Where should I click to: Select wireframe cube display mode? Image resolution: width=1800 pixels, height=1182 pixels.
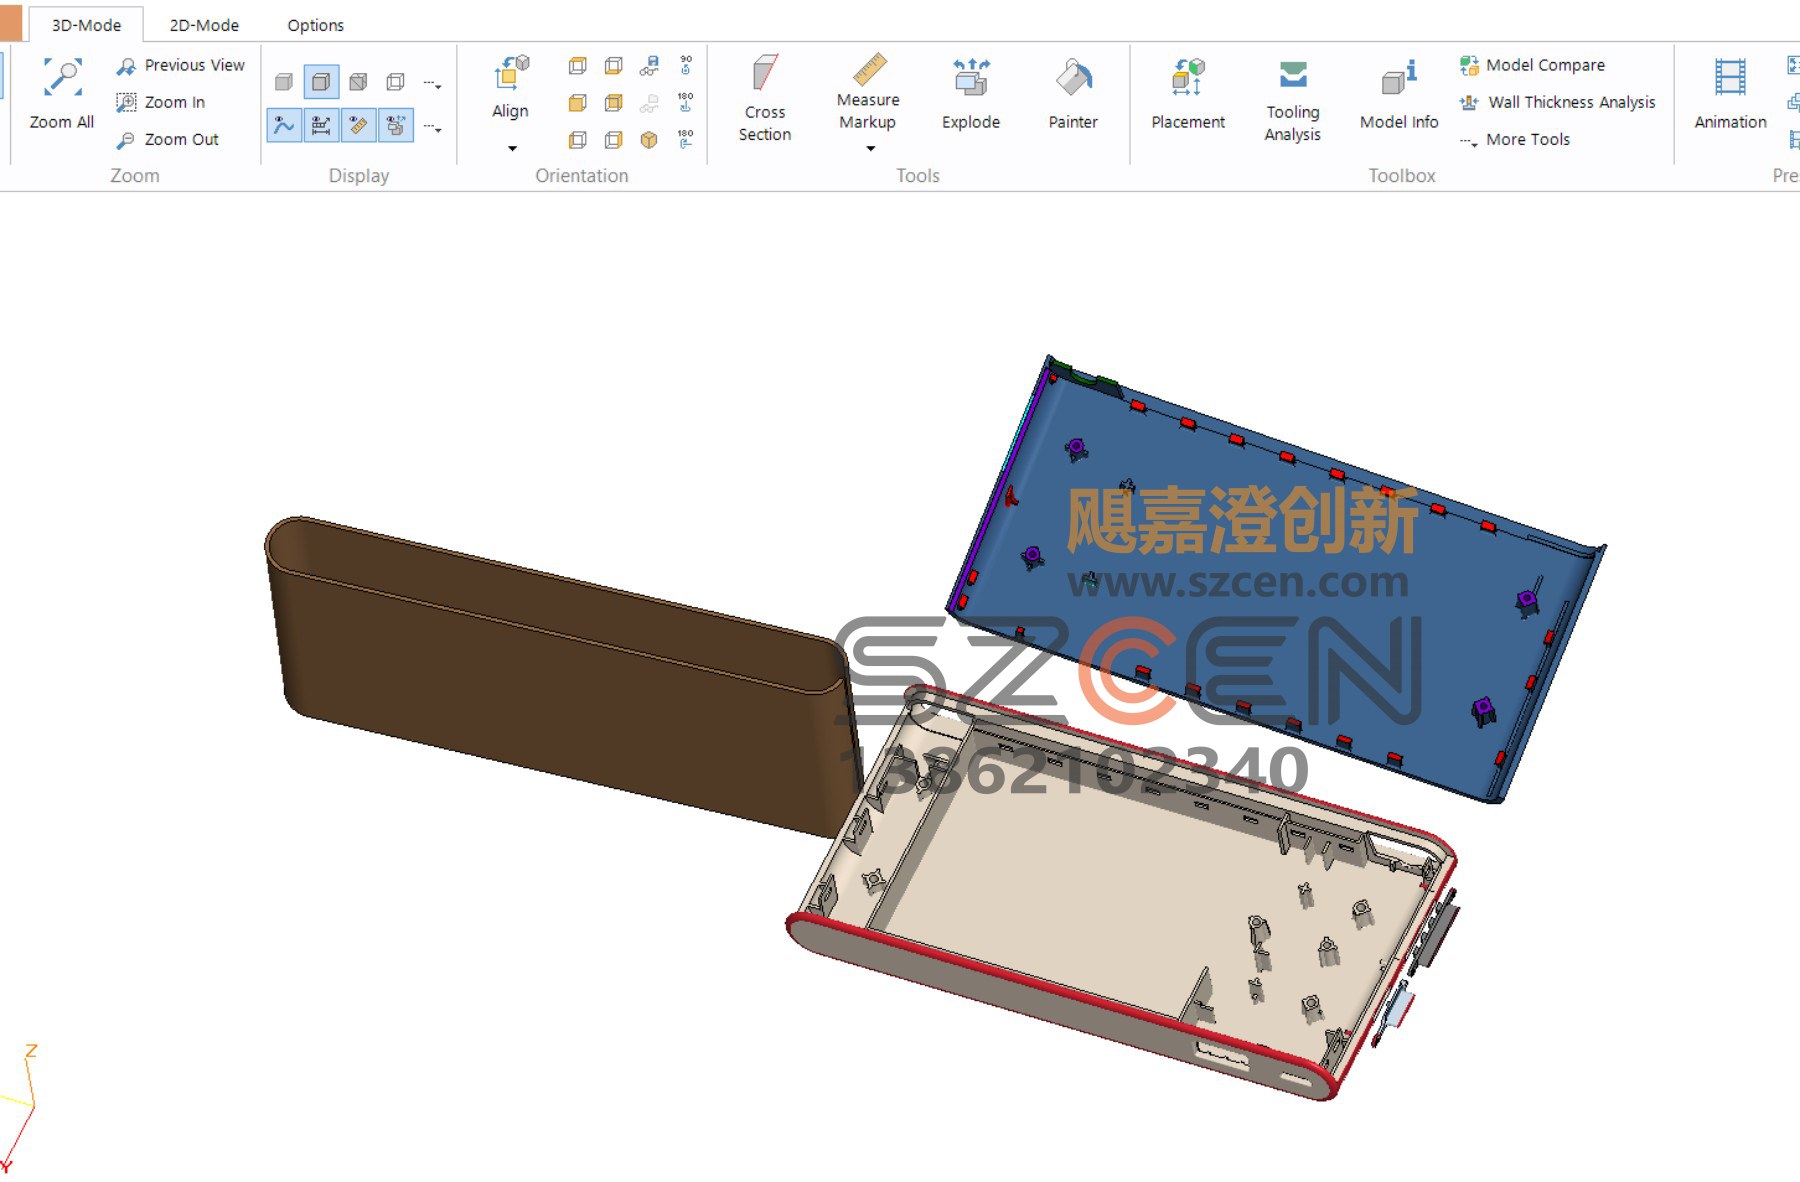click(396, 82)
